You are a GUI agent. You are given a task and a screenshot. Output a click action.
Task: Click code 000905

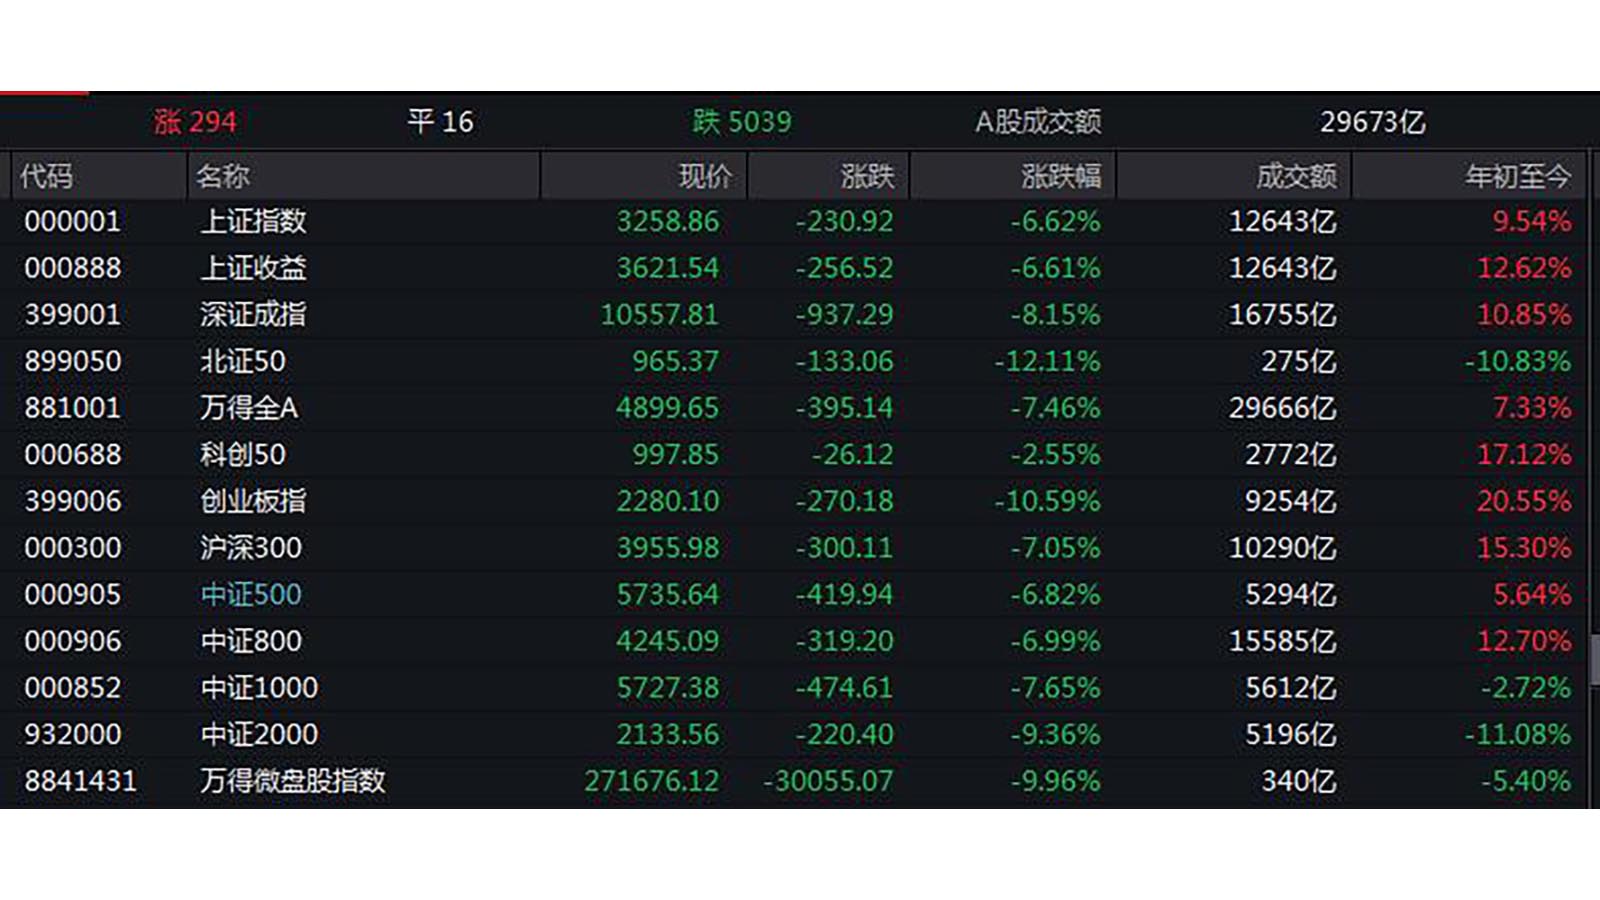tap(73, 594)
